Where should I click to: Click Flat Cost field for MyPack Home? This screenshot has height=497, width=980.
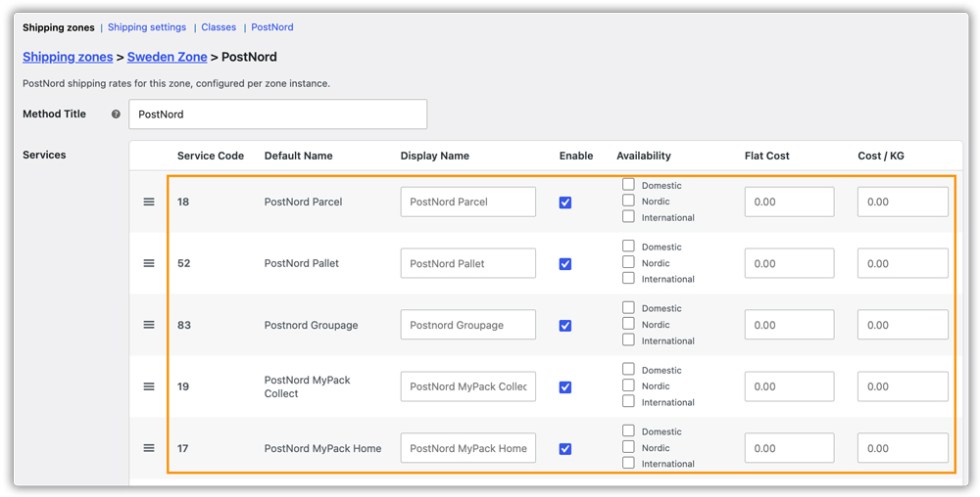(x=789, y=448)
